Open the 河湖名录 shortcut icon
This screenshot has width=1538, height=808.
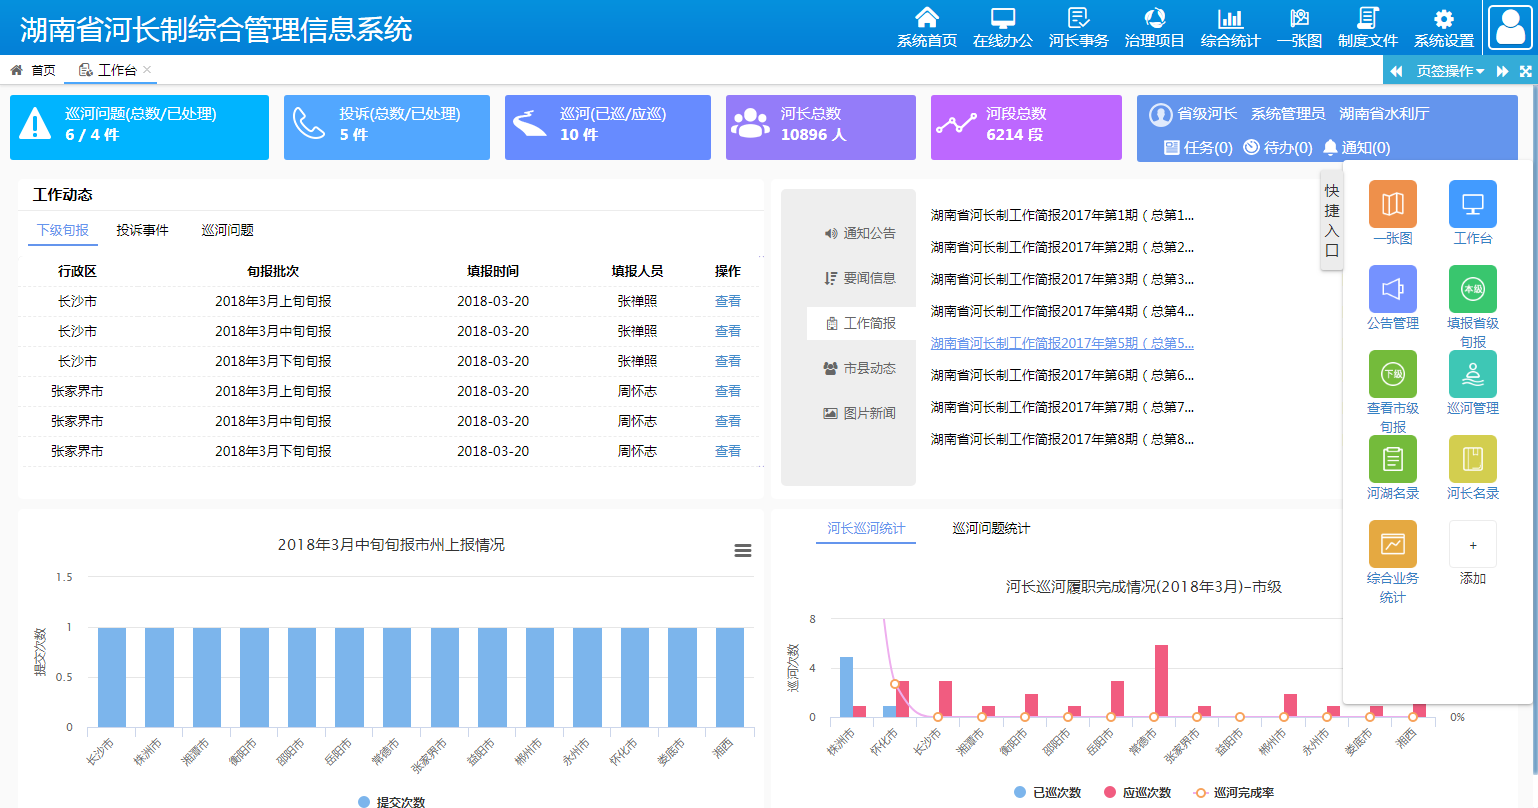[x=1392, y=460]
